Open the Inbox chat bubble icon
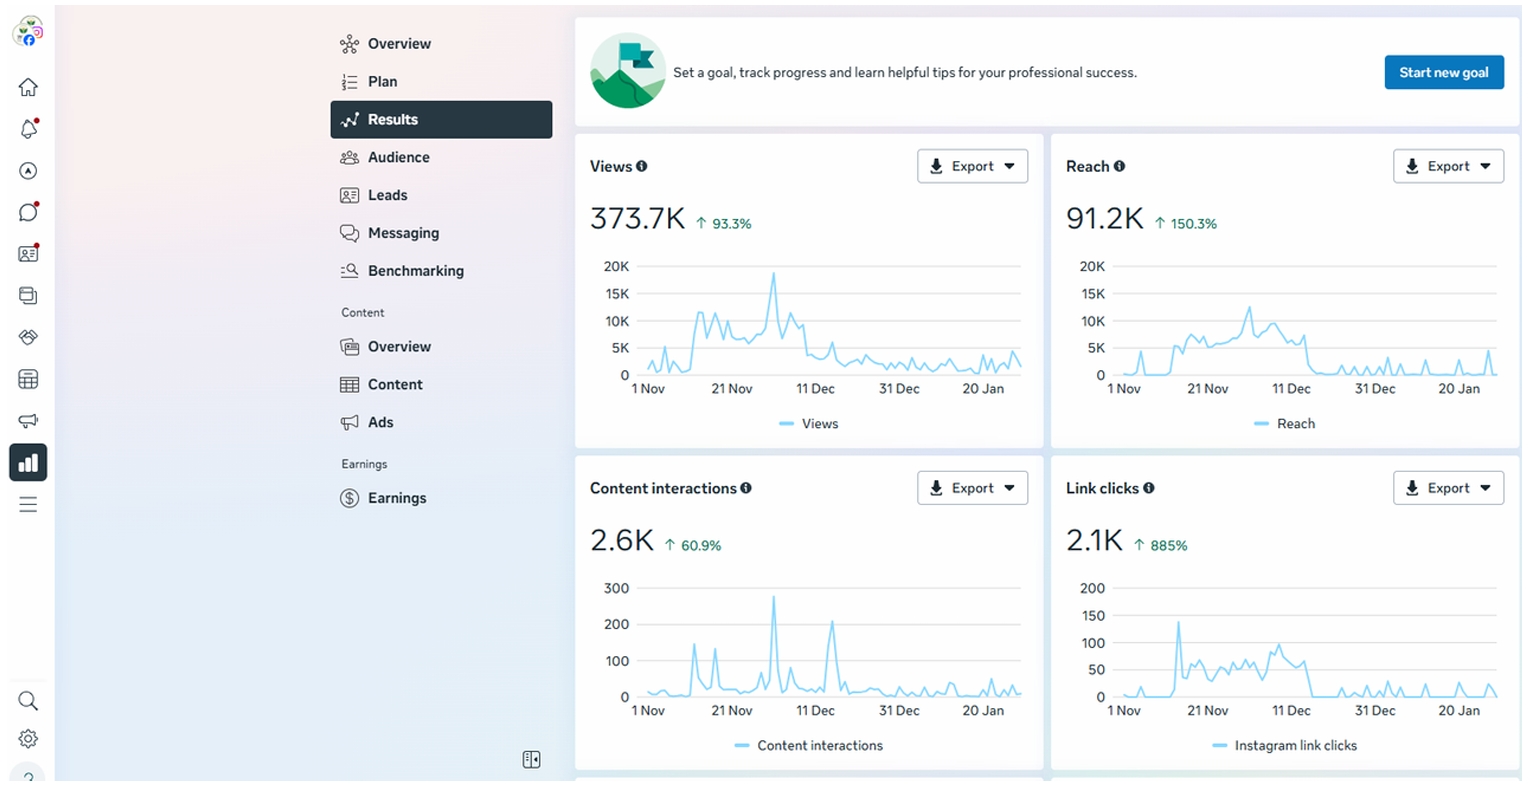 28,212
